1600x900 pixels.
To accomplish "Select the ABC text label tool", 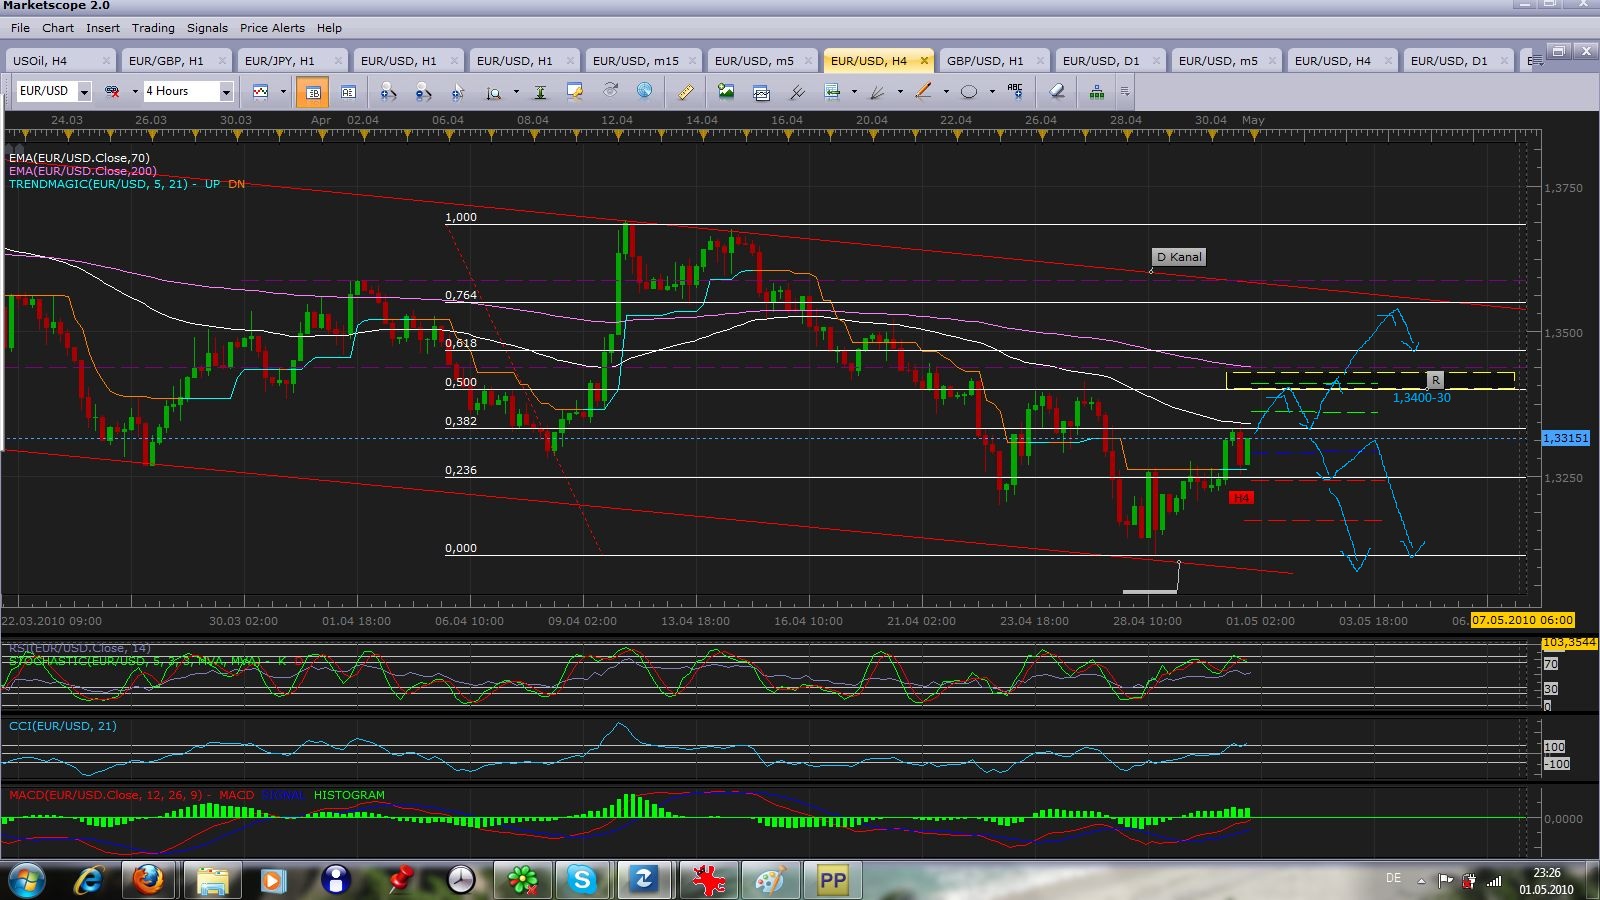I will pyautogui.click(x=1015, y=92).
